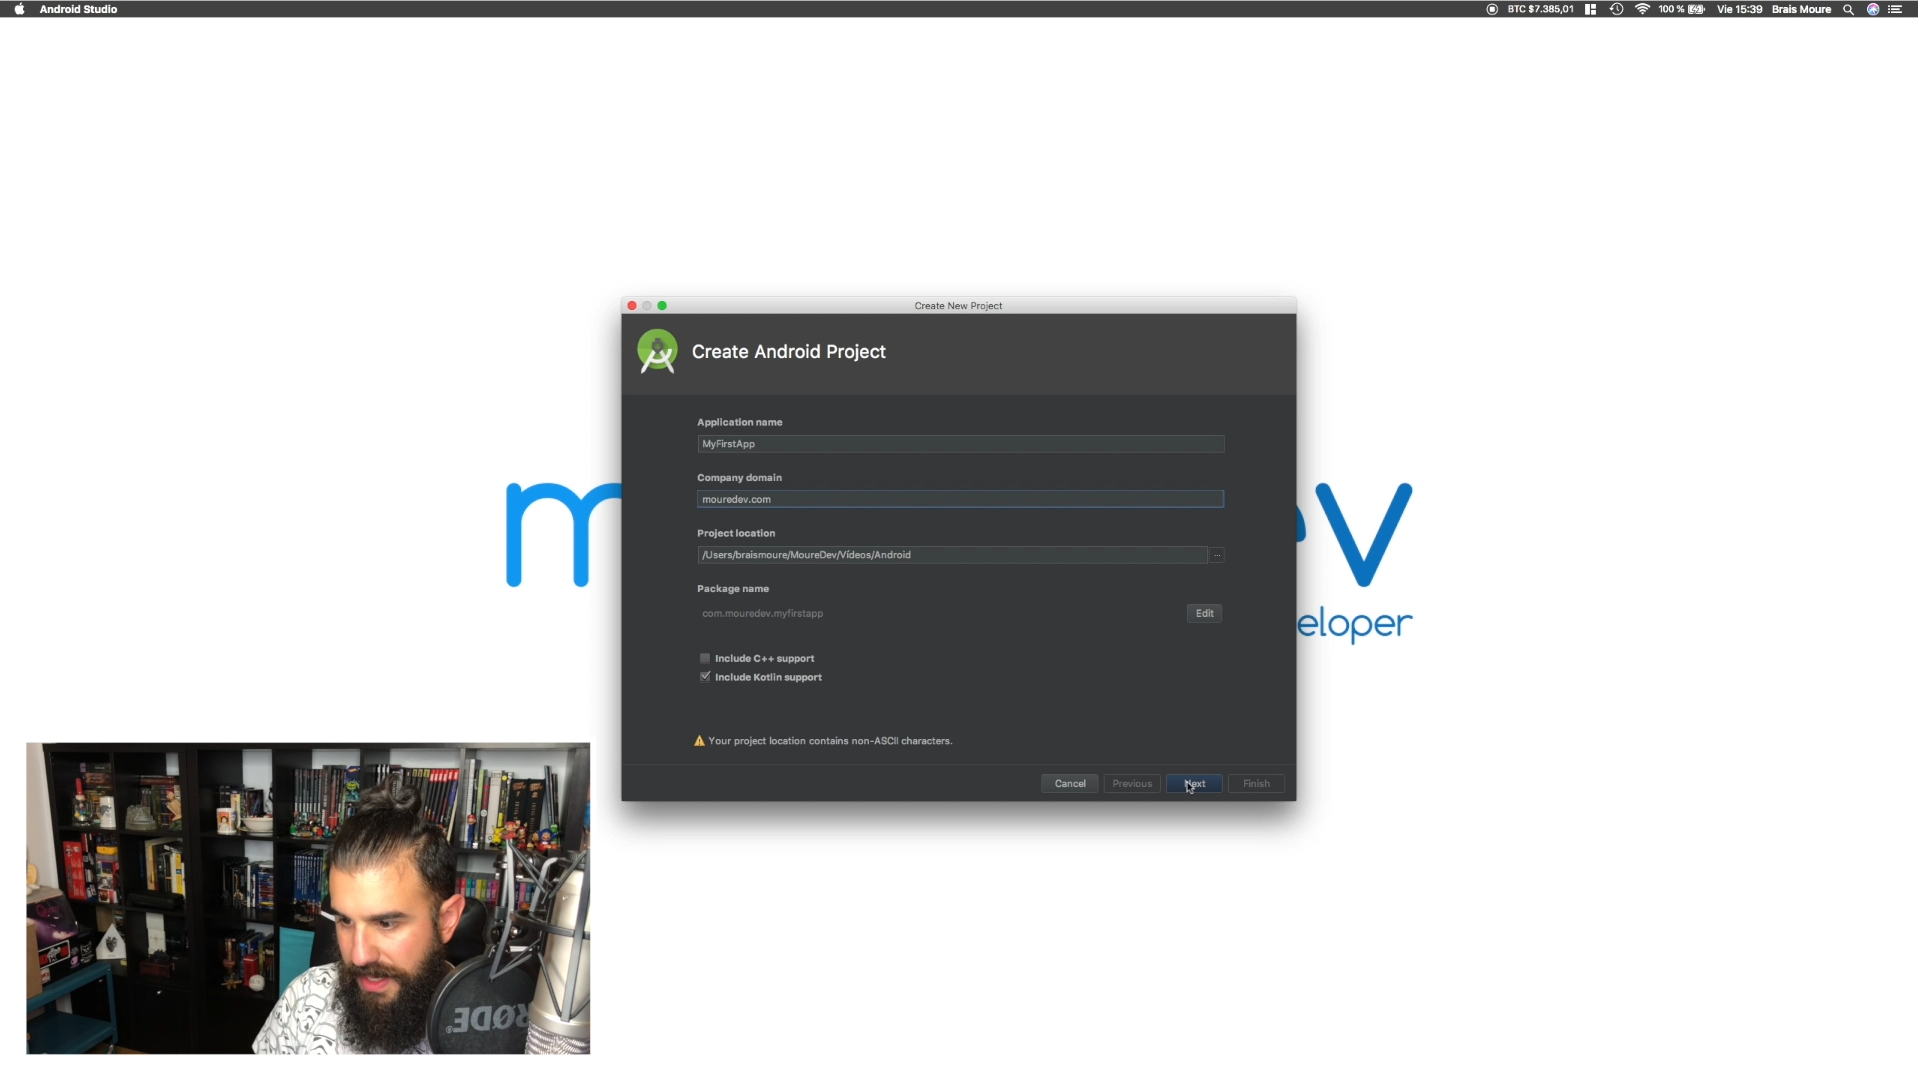This screenshot has height=1079, width=1918.
Task: Click the non-ASCII characters warning message
Action: click(830, 741)
